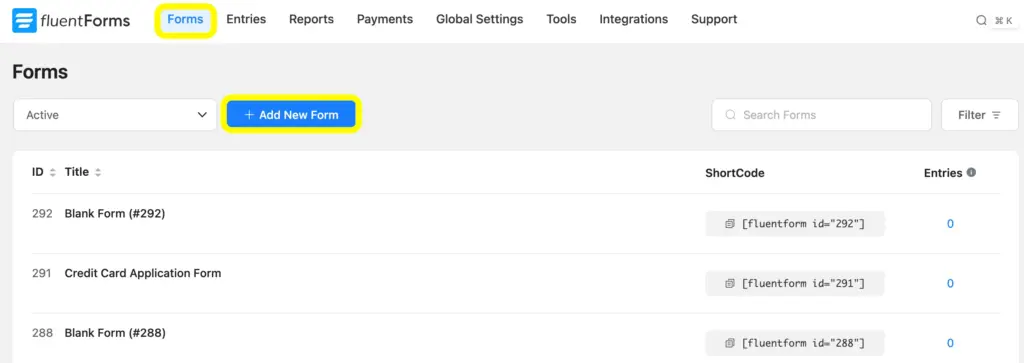
Task: Click the Entries column header text
Action: tap(943, 173)
